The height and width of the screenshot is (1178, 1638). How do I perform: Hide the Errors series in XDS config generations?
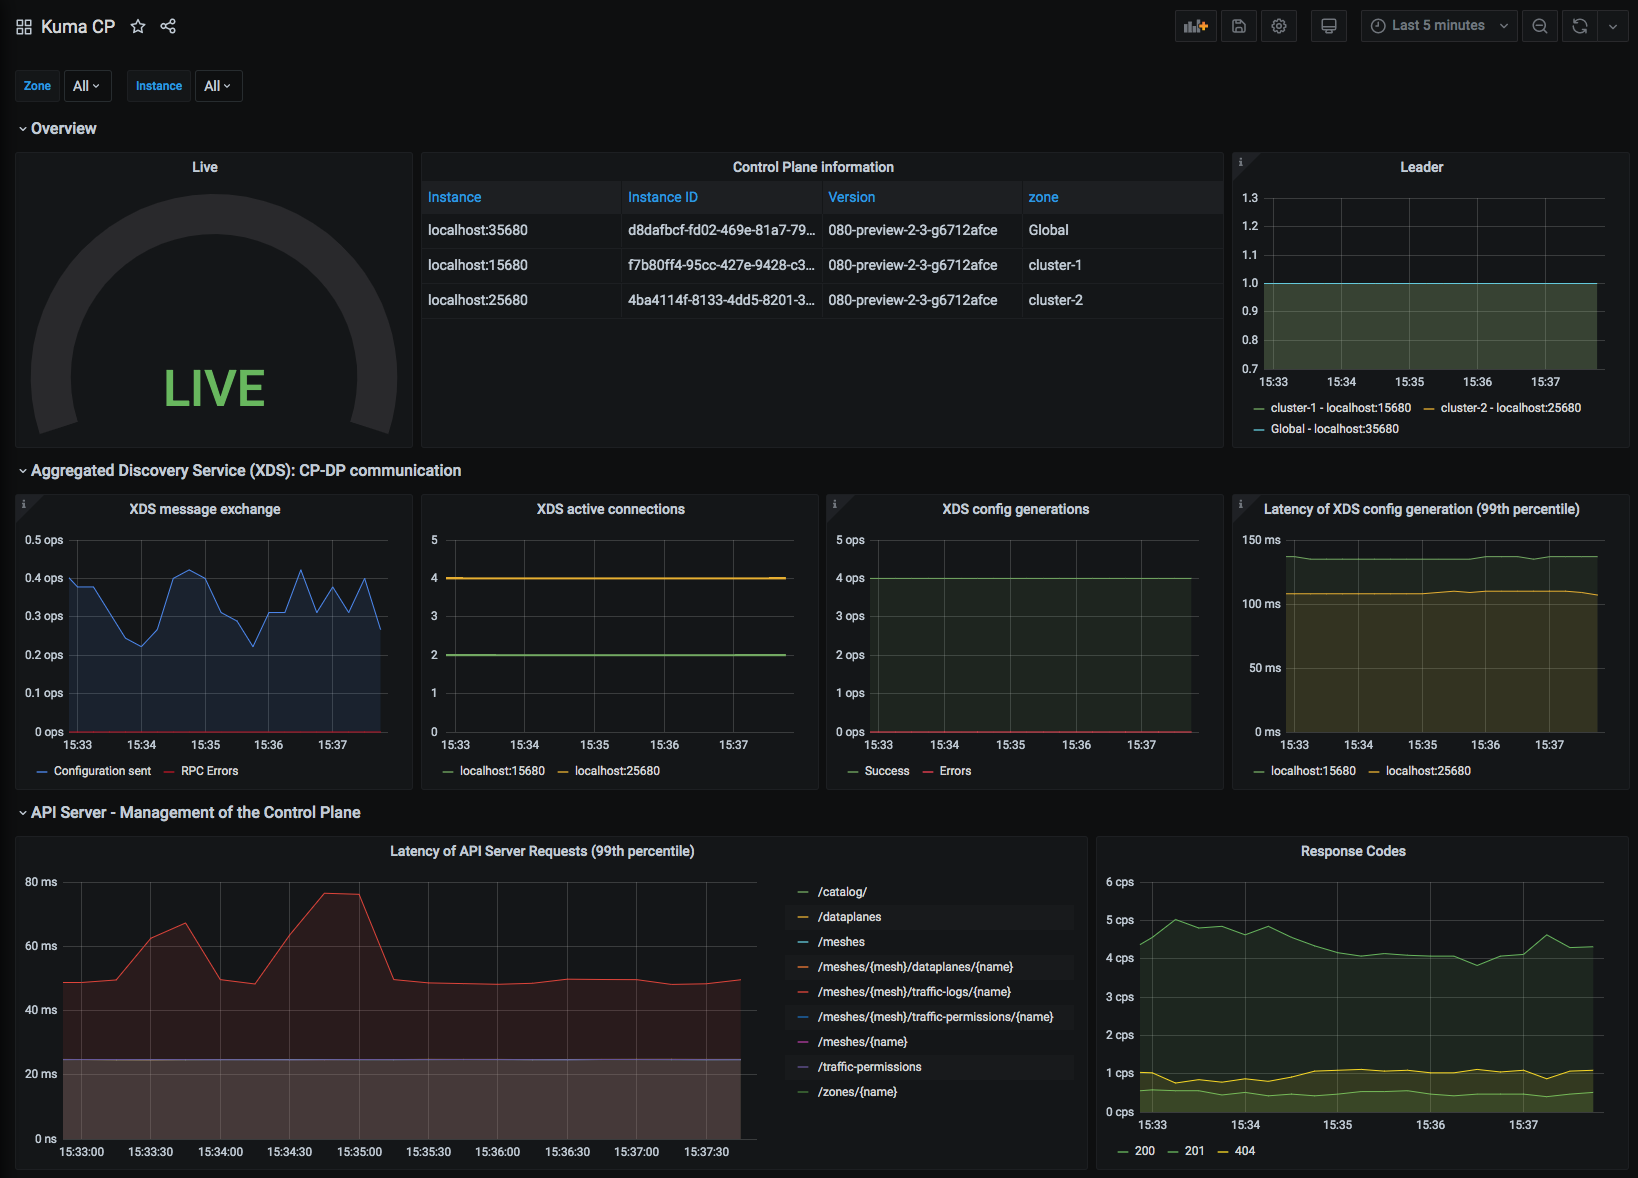pos(955,770)
